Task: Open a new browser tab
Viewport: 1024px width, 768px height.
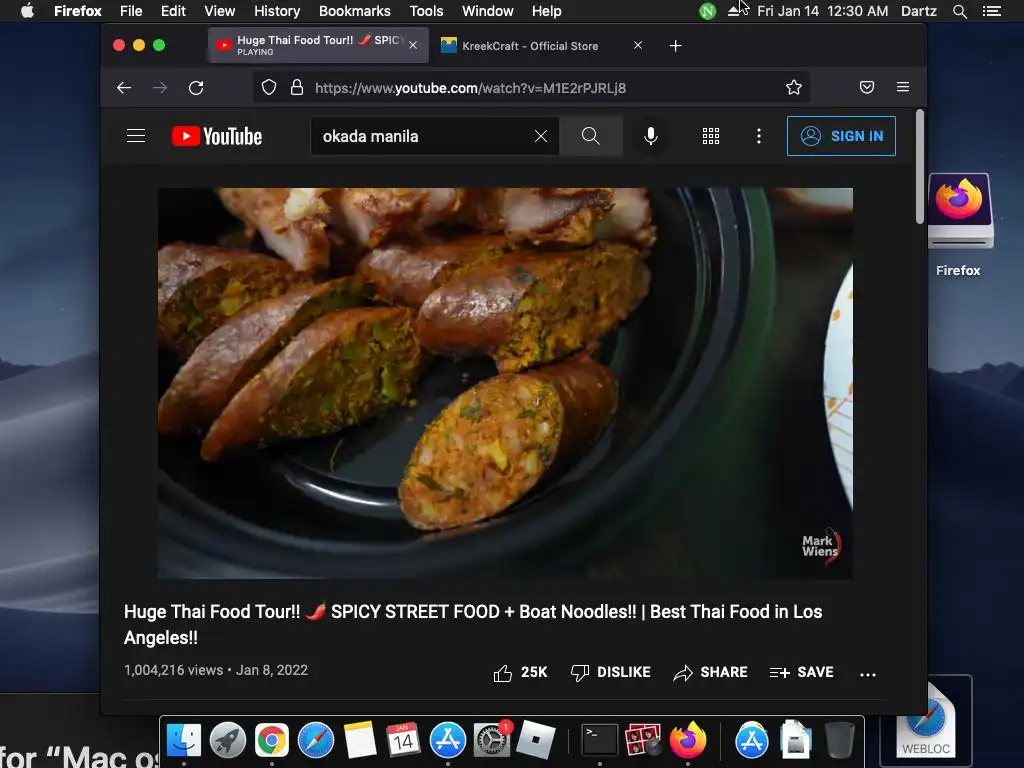Action: [x=675, y=46]
